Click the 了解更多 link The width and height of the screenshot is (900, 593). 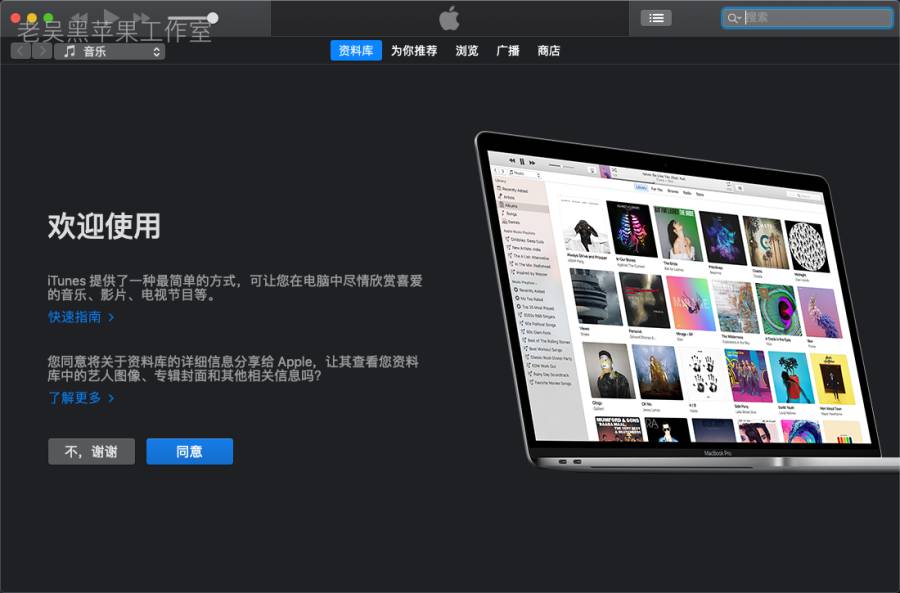(81, 398)
